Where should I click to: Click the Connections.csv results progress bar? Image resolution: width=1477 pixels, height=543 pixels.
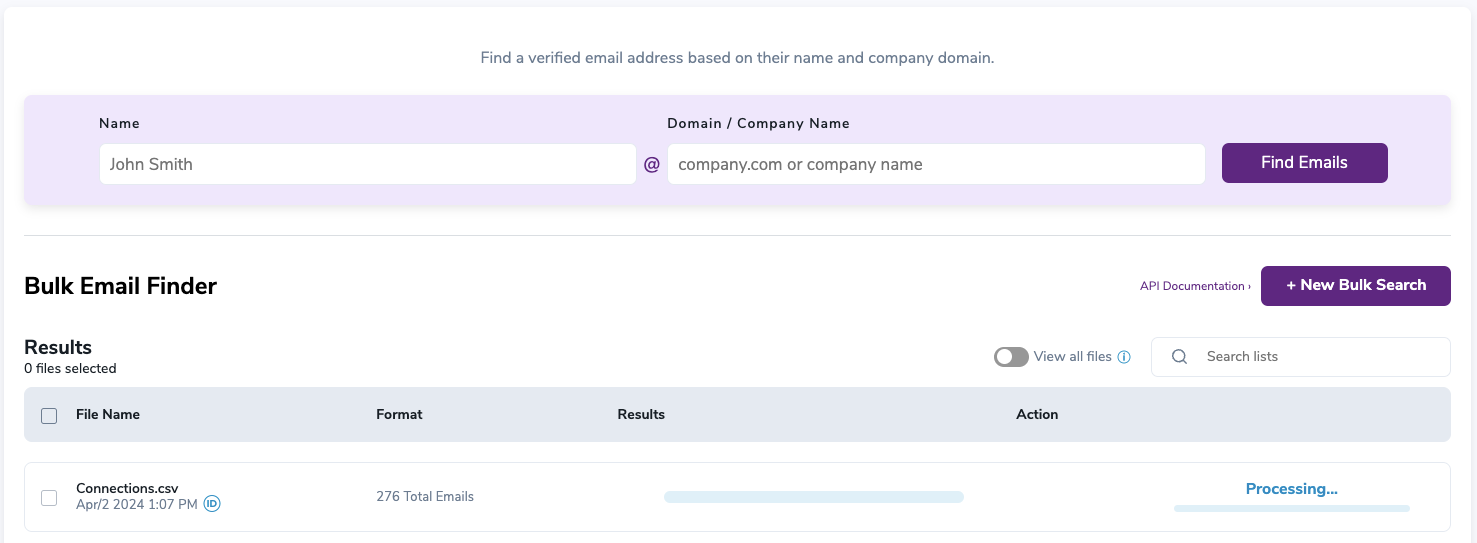tap(813, 497)
